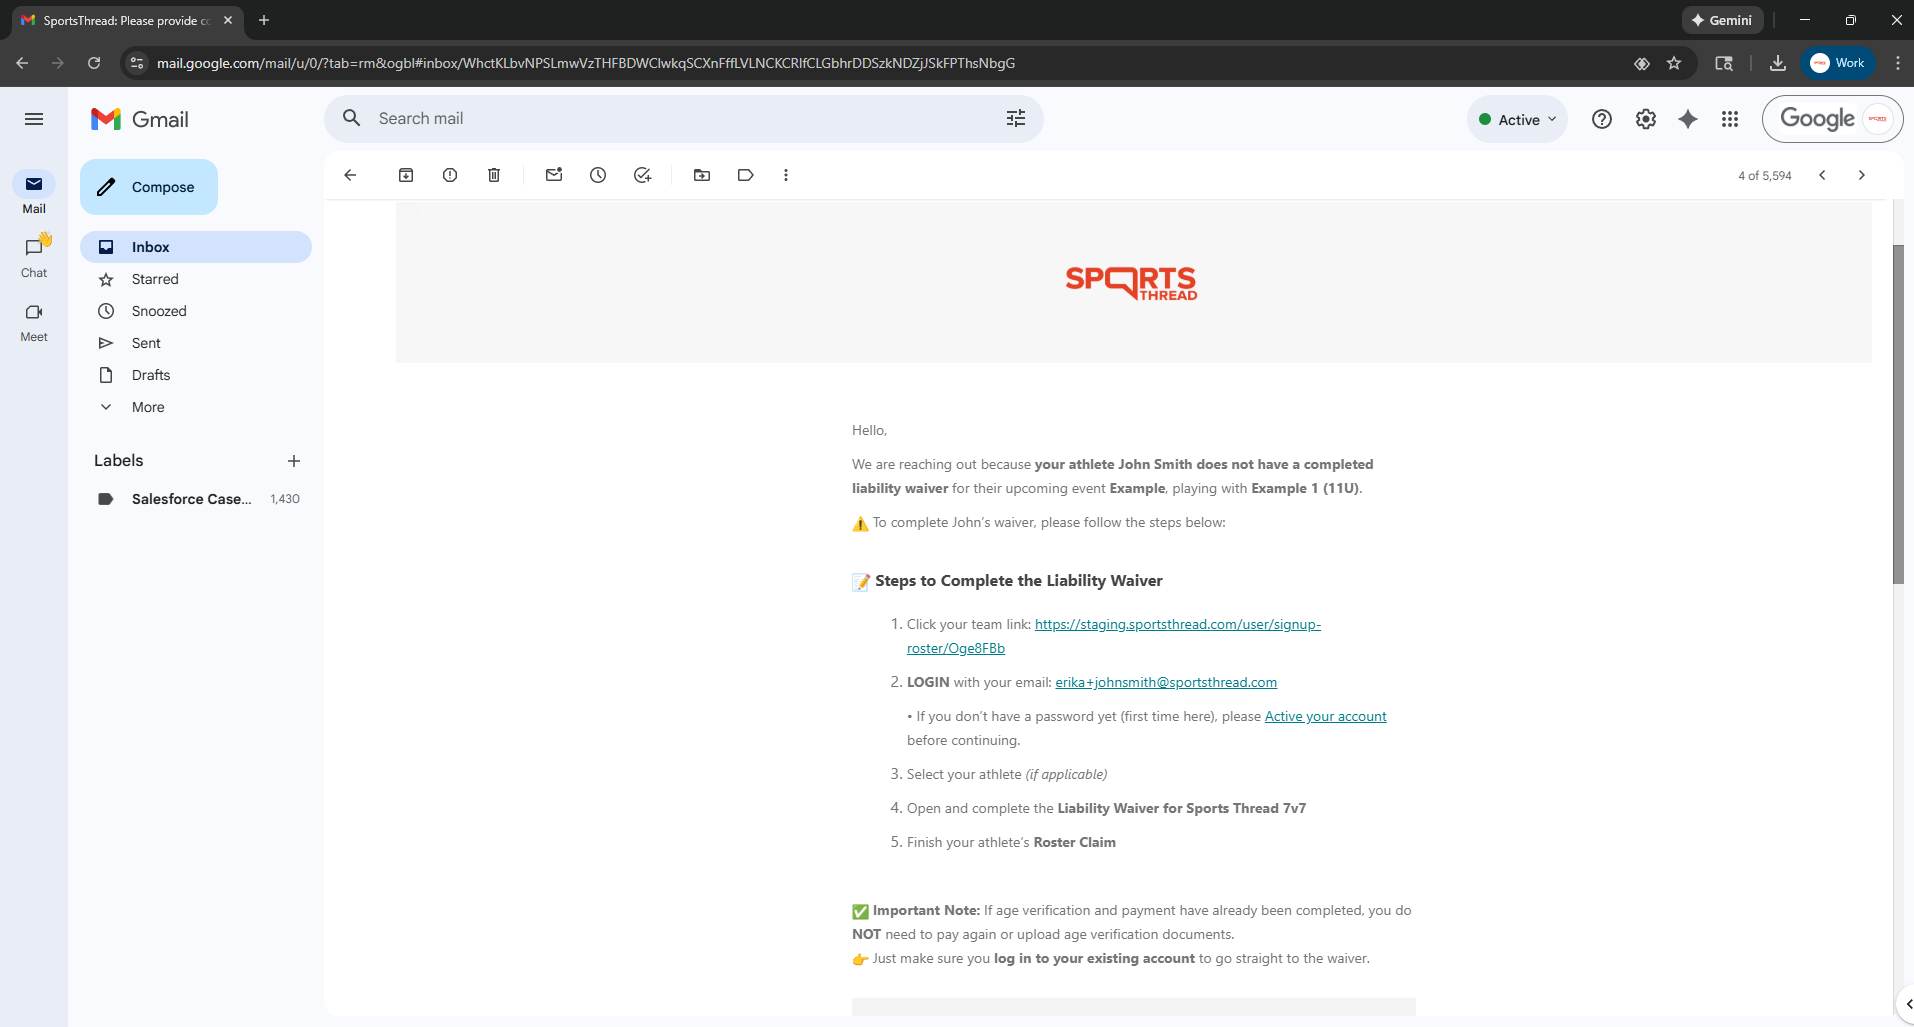Select the SportsThread browser tab

pos(126,20)
